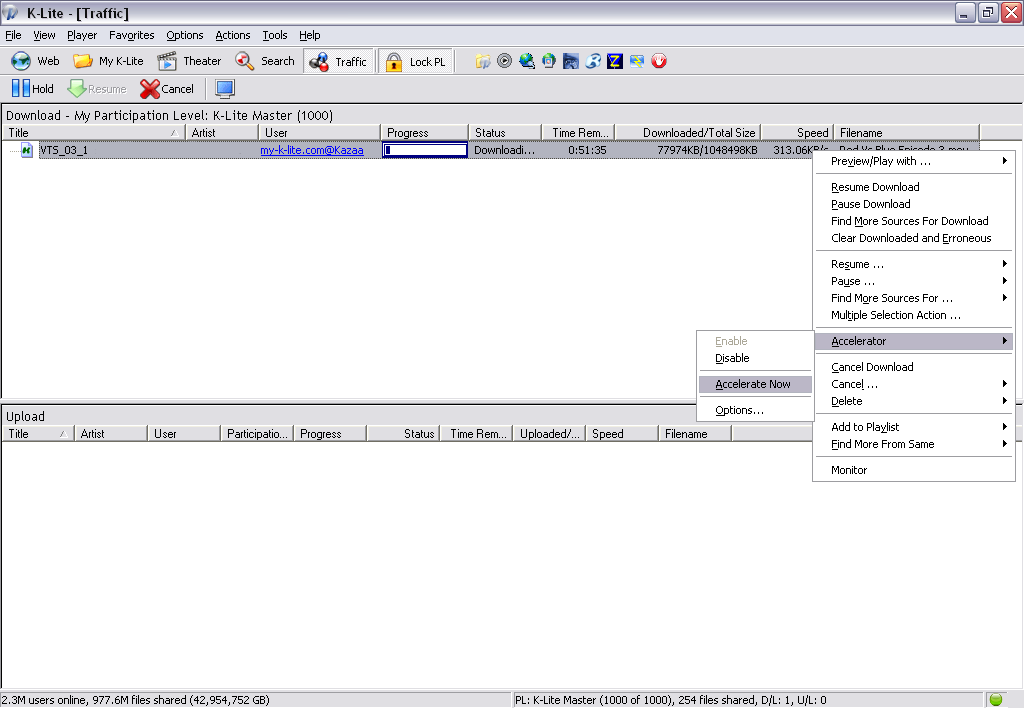The width and height of the screenshot is (1024, 708).
Task: Click the blue letter R icon
Action: [593, 61]
